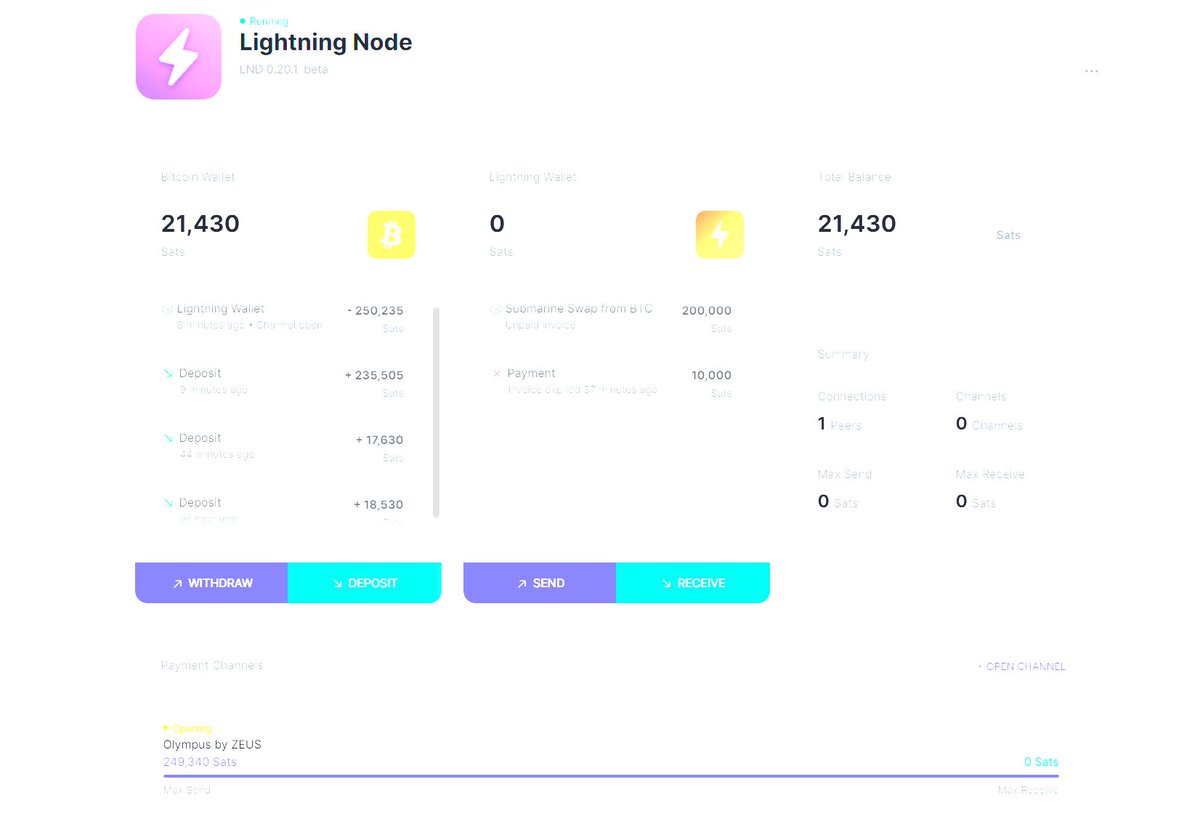Click the Opening status label
The image size is (1200, 835).
[x=188, y=729]
